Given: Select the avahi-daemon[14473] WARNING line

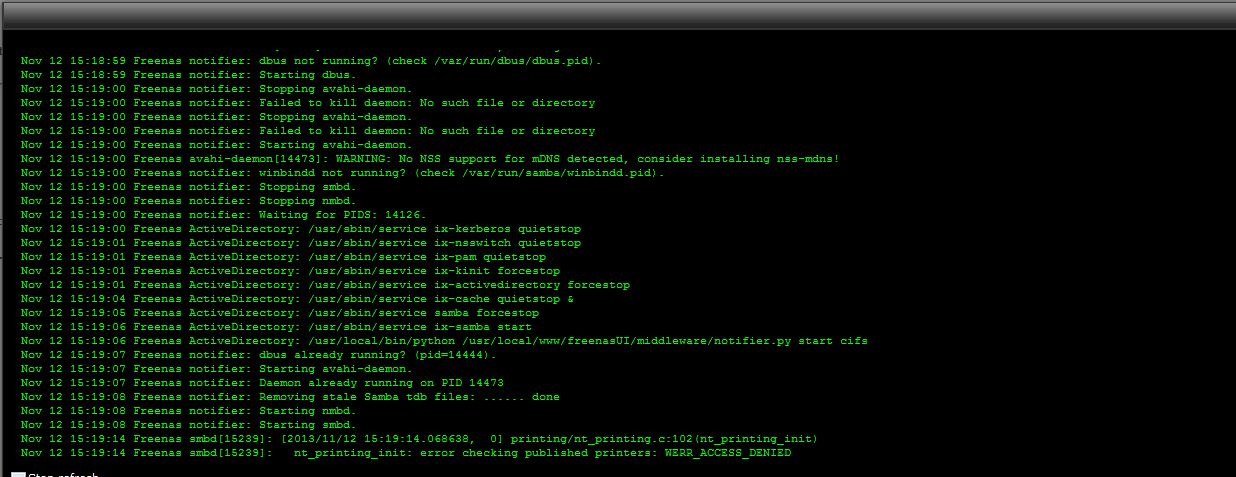Looking at the screenshot, I should (430, 159).
